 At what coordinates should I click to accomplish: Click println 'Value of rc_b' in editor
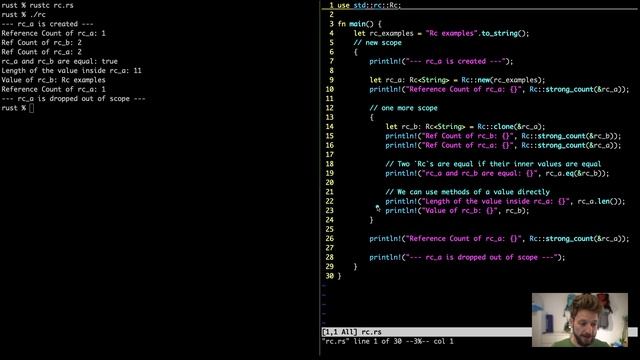[457, 211]
